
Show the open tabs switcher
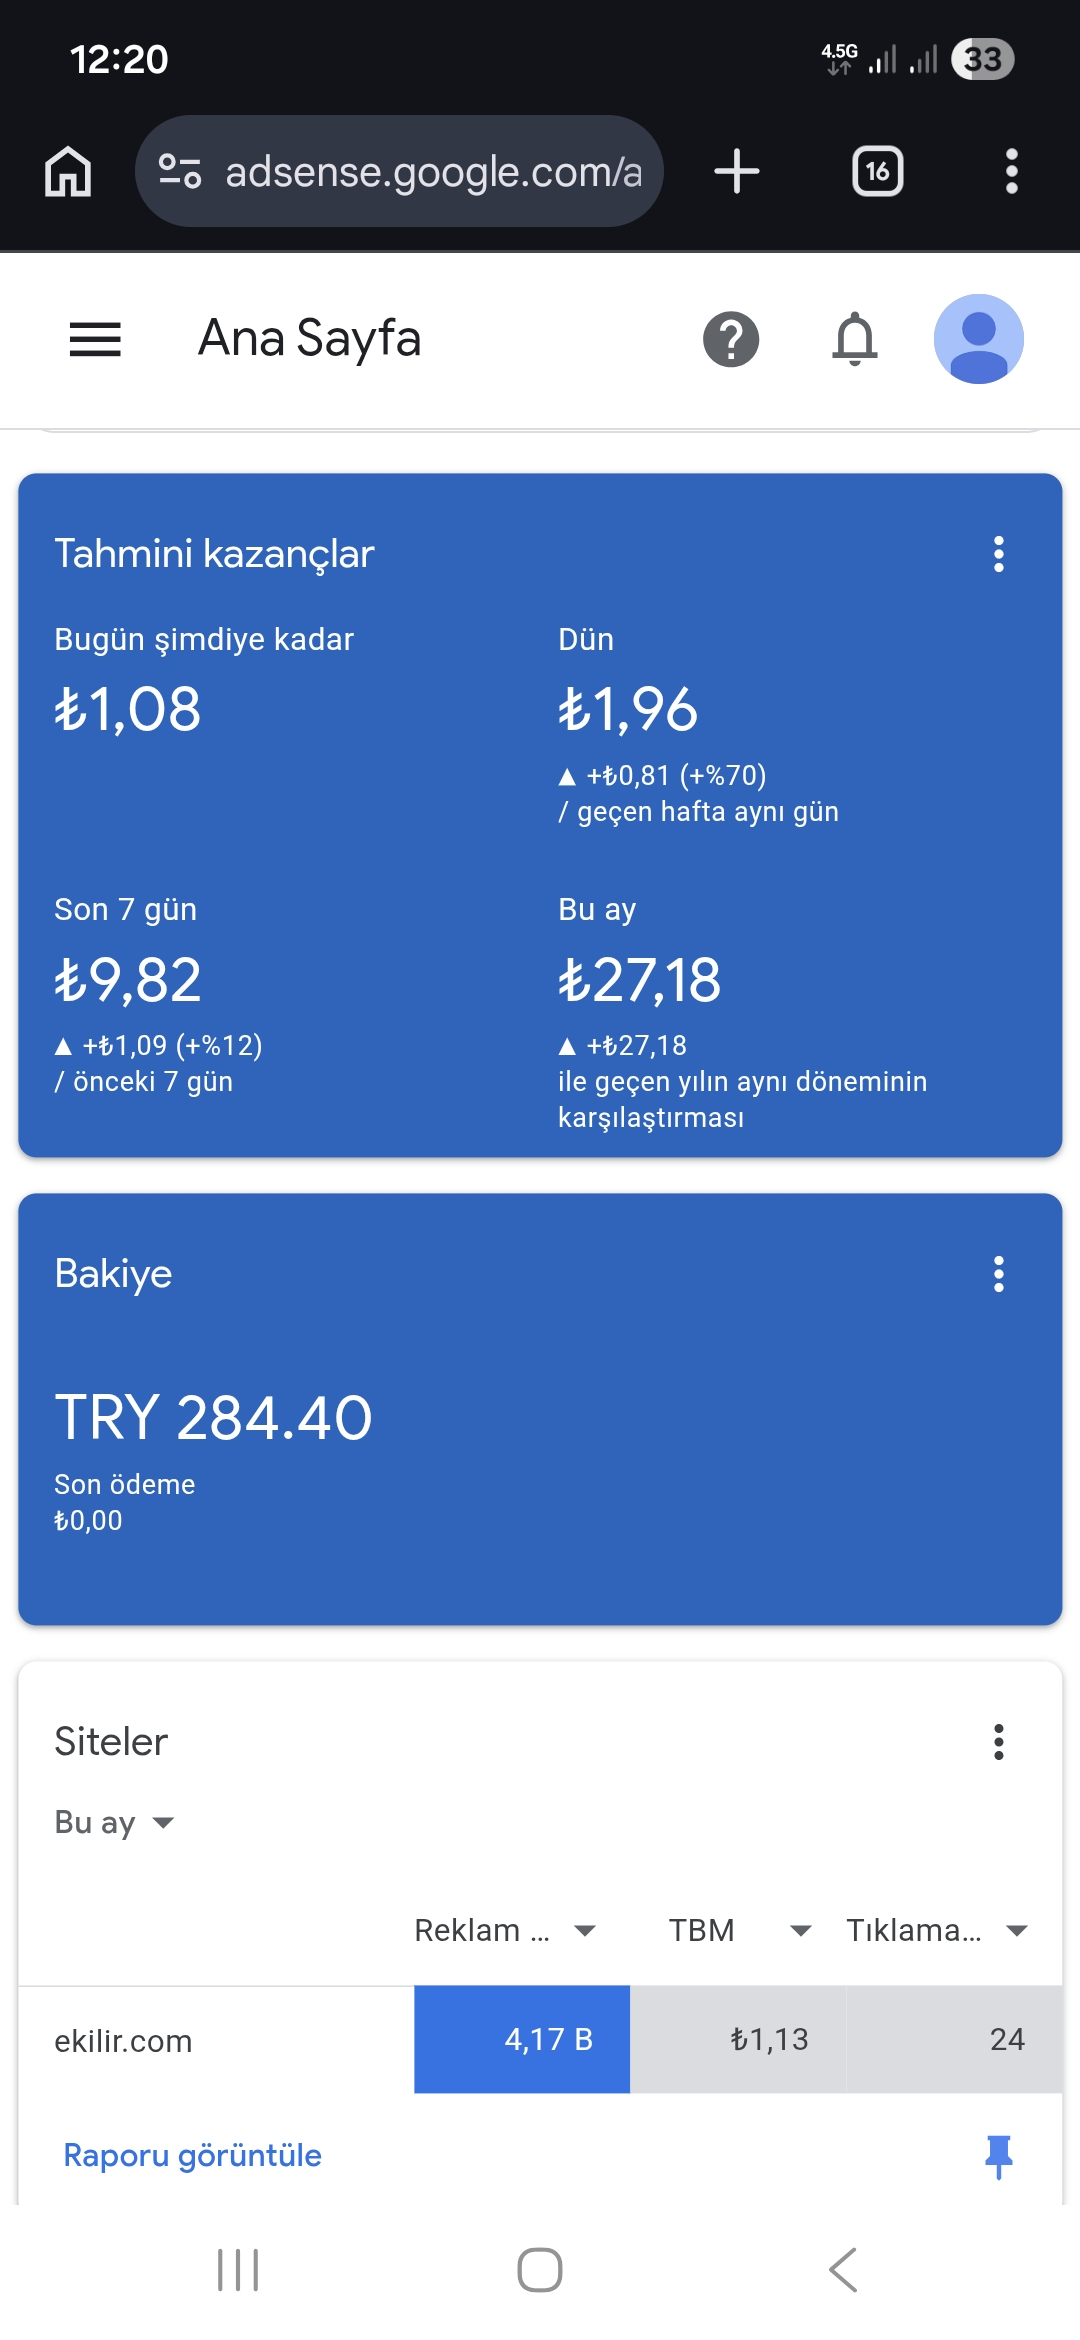pyautogui.click(x=877, y=171)
